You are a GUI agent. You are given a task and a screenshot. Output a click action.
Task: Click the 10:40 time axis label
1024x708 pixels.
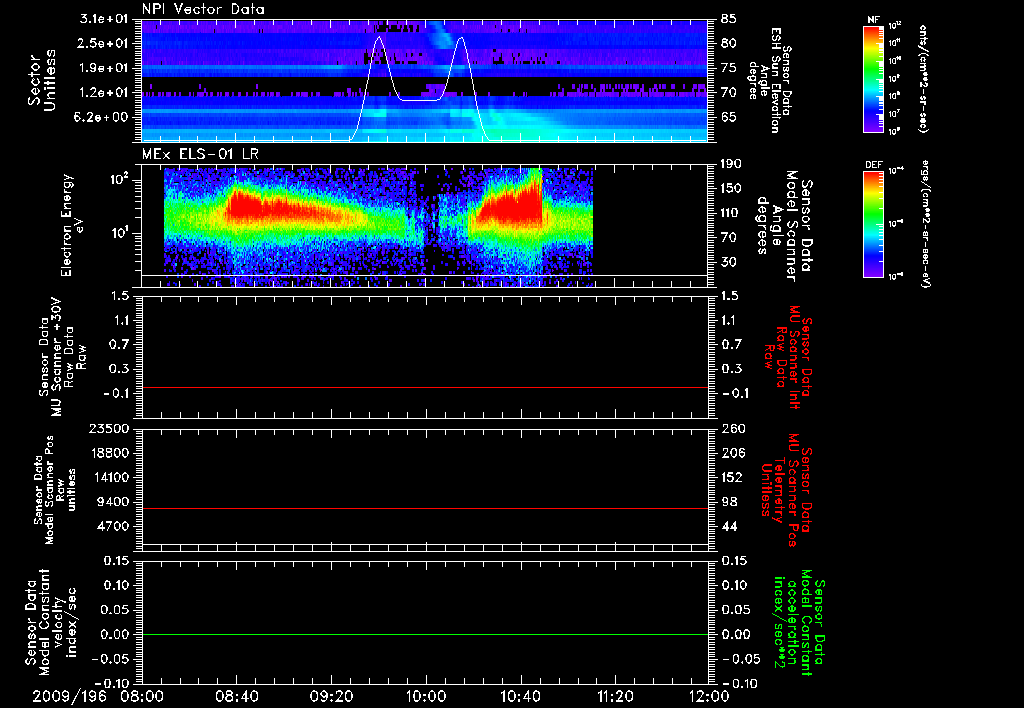pos(520,696)
